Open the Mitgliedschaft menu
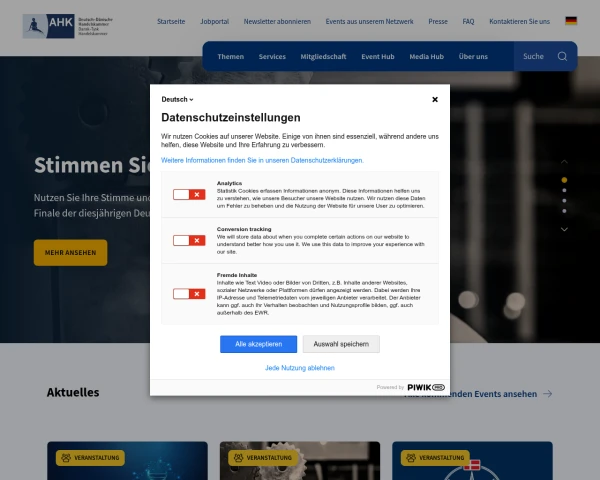The width and height of the screenshot is (600, 480). point(323,57)
